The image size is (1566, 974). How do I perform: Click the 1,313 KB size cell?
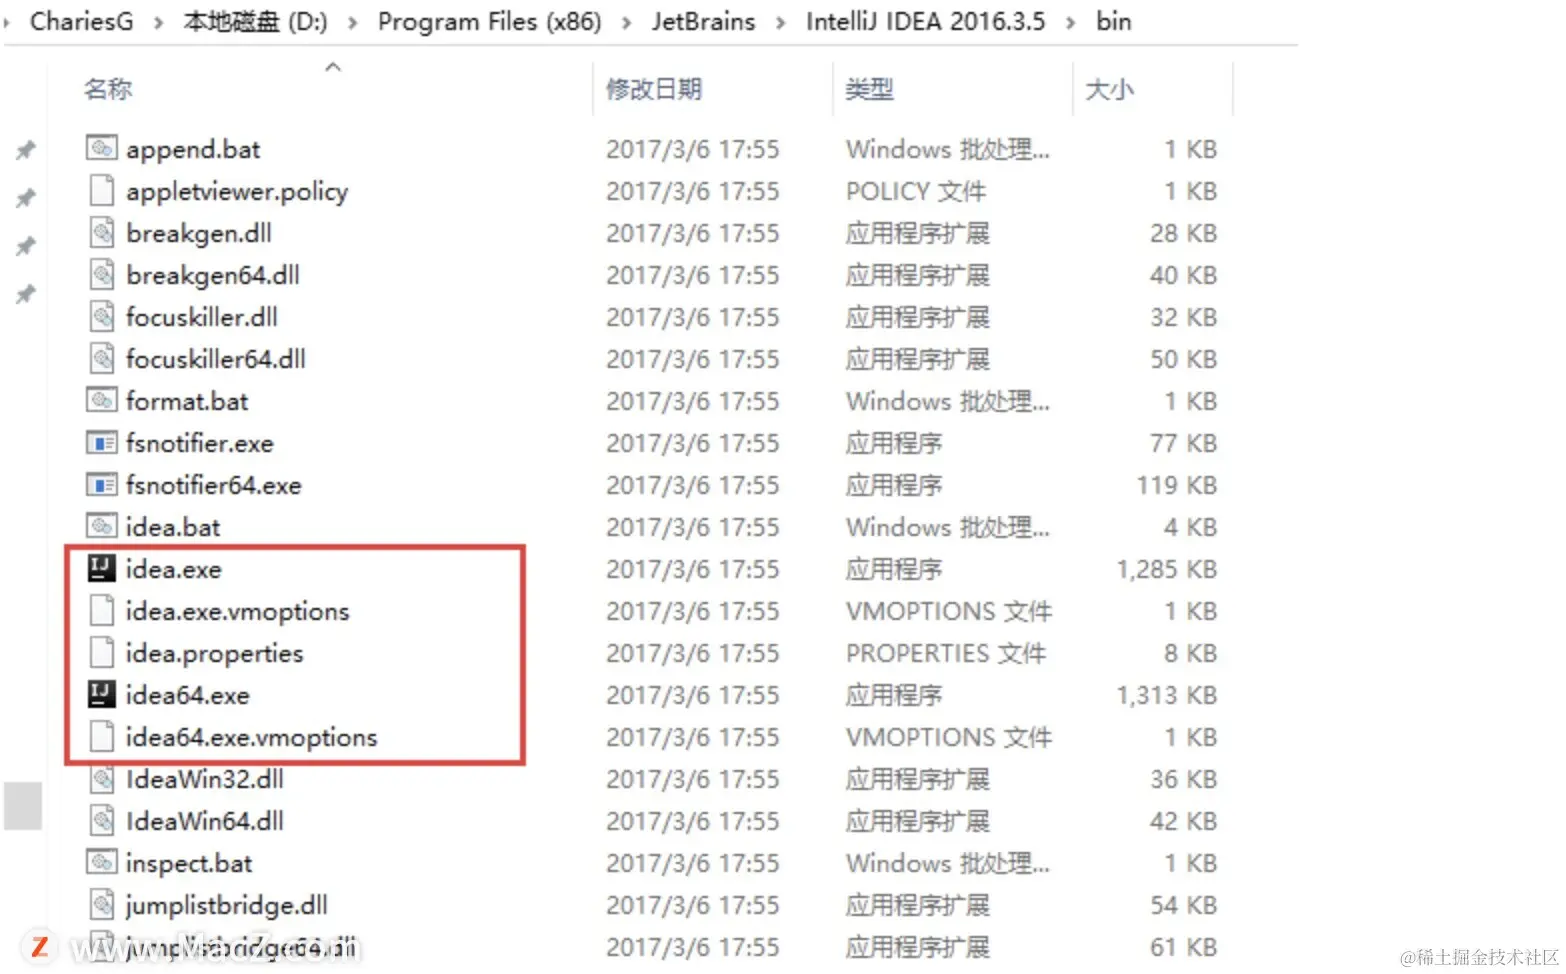click(x=1167, y=695)
